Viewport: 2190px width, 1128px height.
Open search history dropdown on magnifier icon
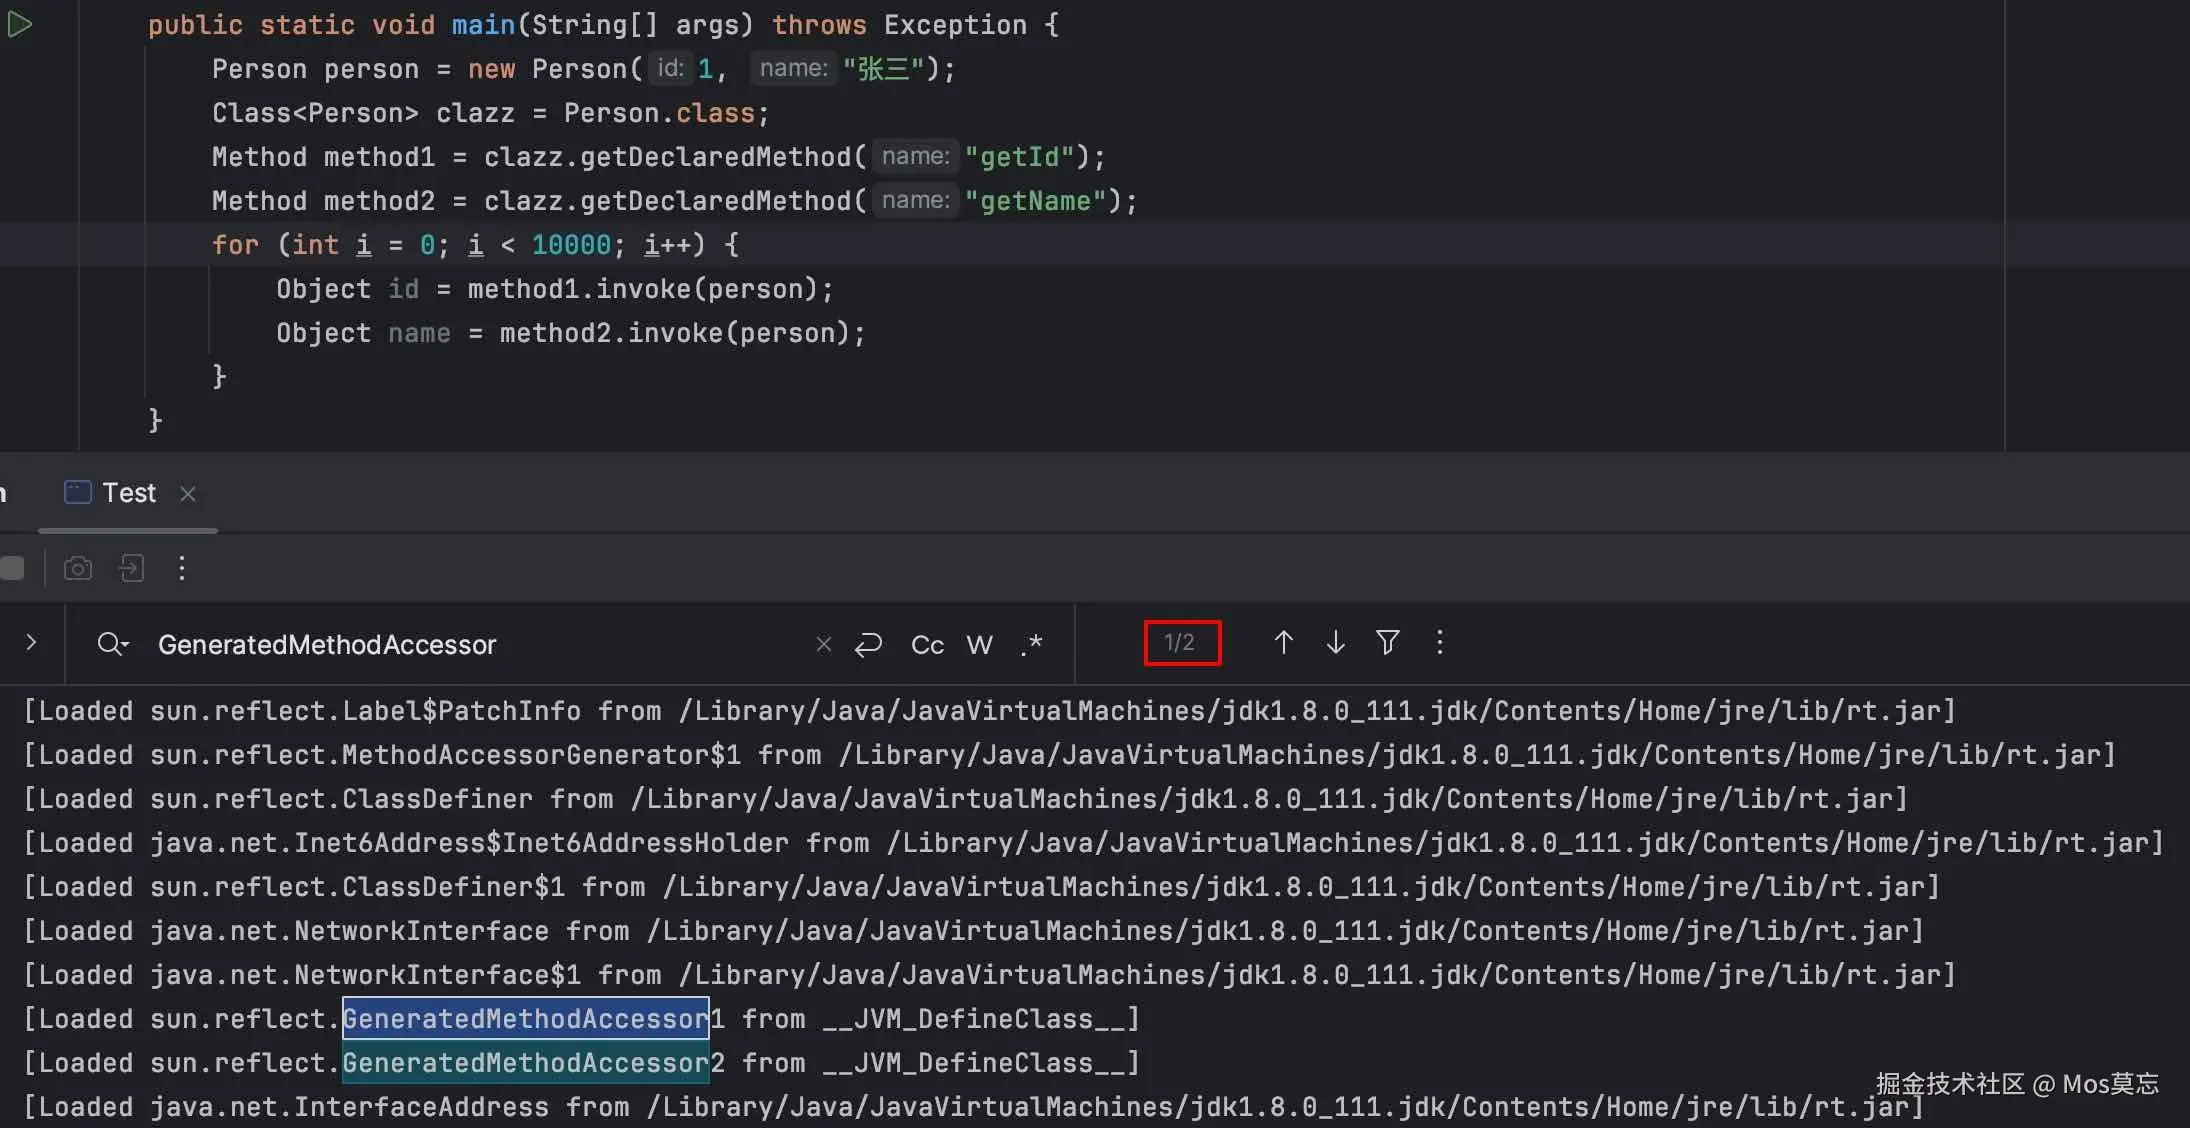(x=113, y=644)
